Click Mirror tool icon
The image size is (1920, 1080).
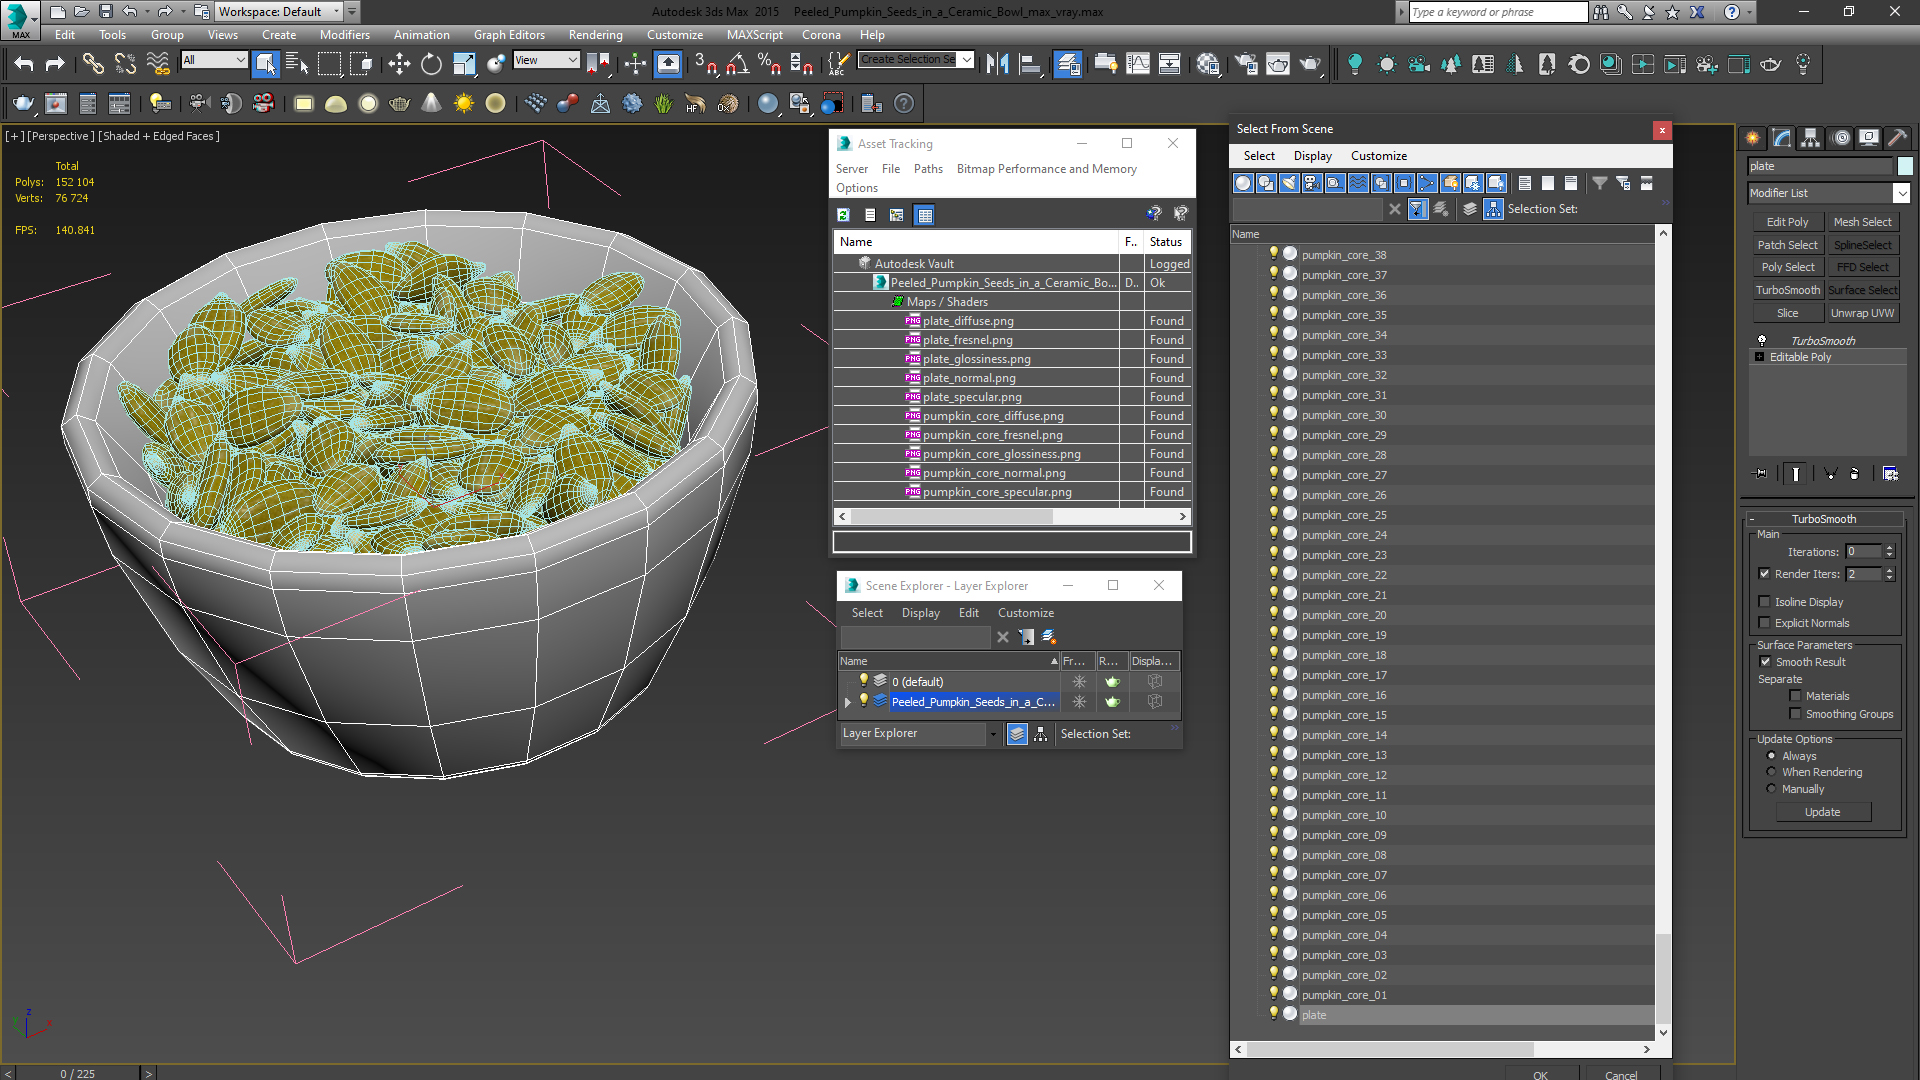[x=997, y=64]
